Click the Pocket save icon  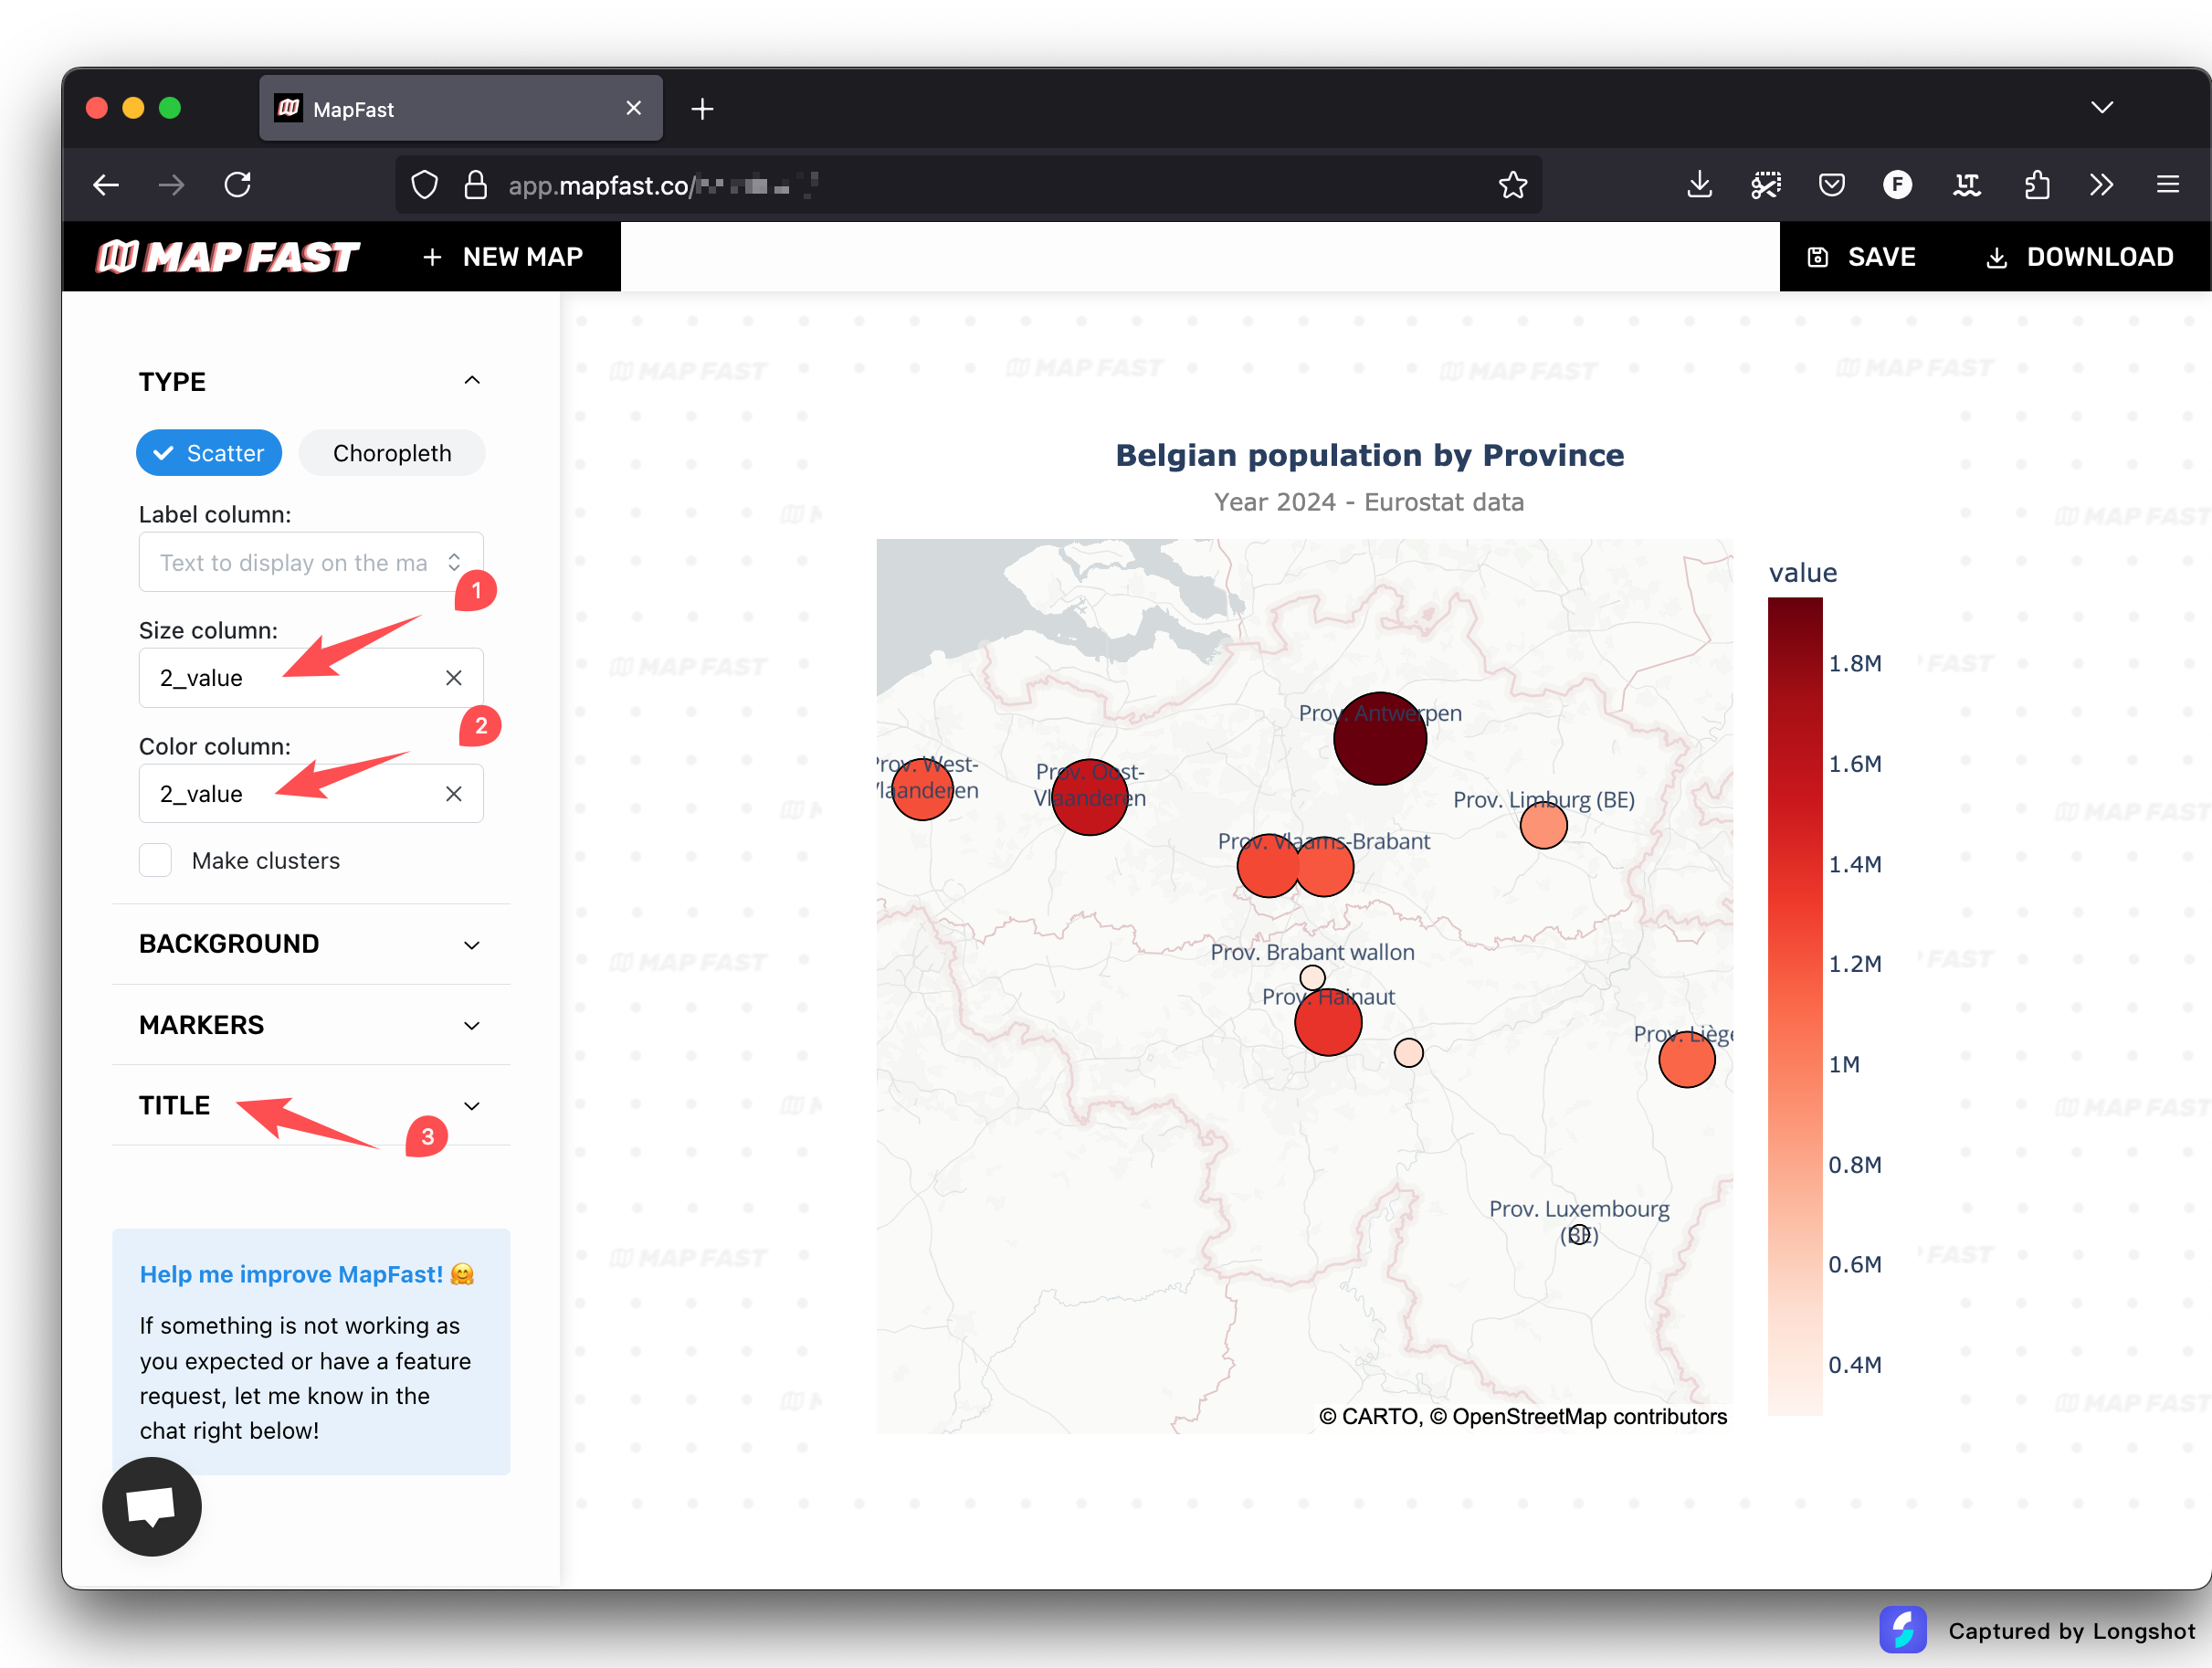click(1832, 185)
